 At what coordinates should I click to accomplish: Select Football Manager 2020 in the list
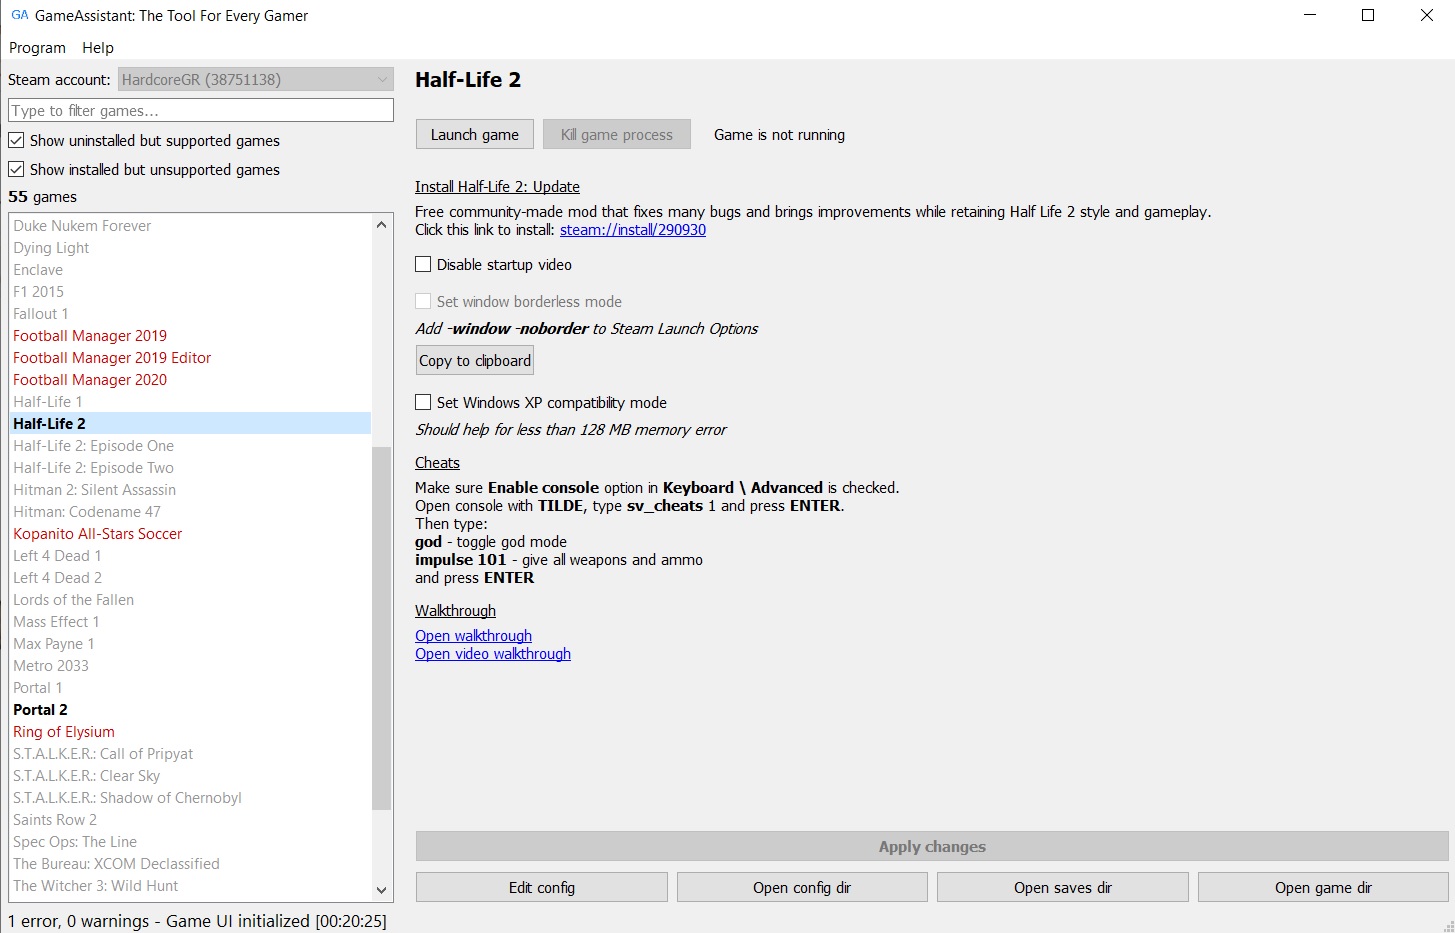point(190,380)
